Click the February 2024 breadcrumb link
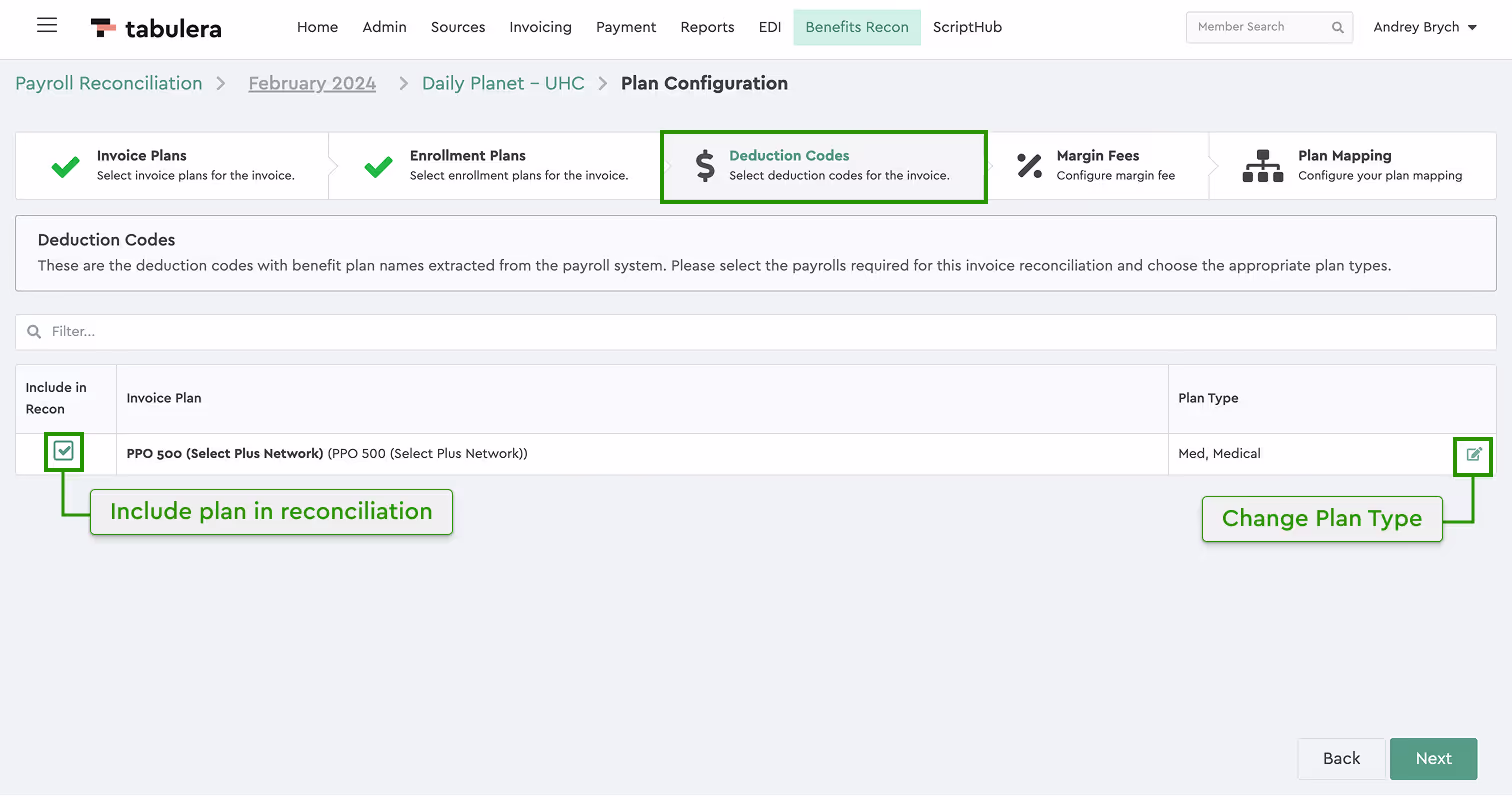1512x800 pixels. 312,83
